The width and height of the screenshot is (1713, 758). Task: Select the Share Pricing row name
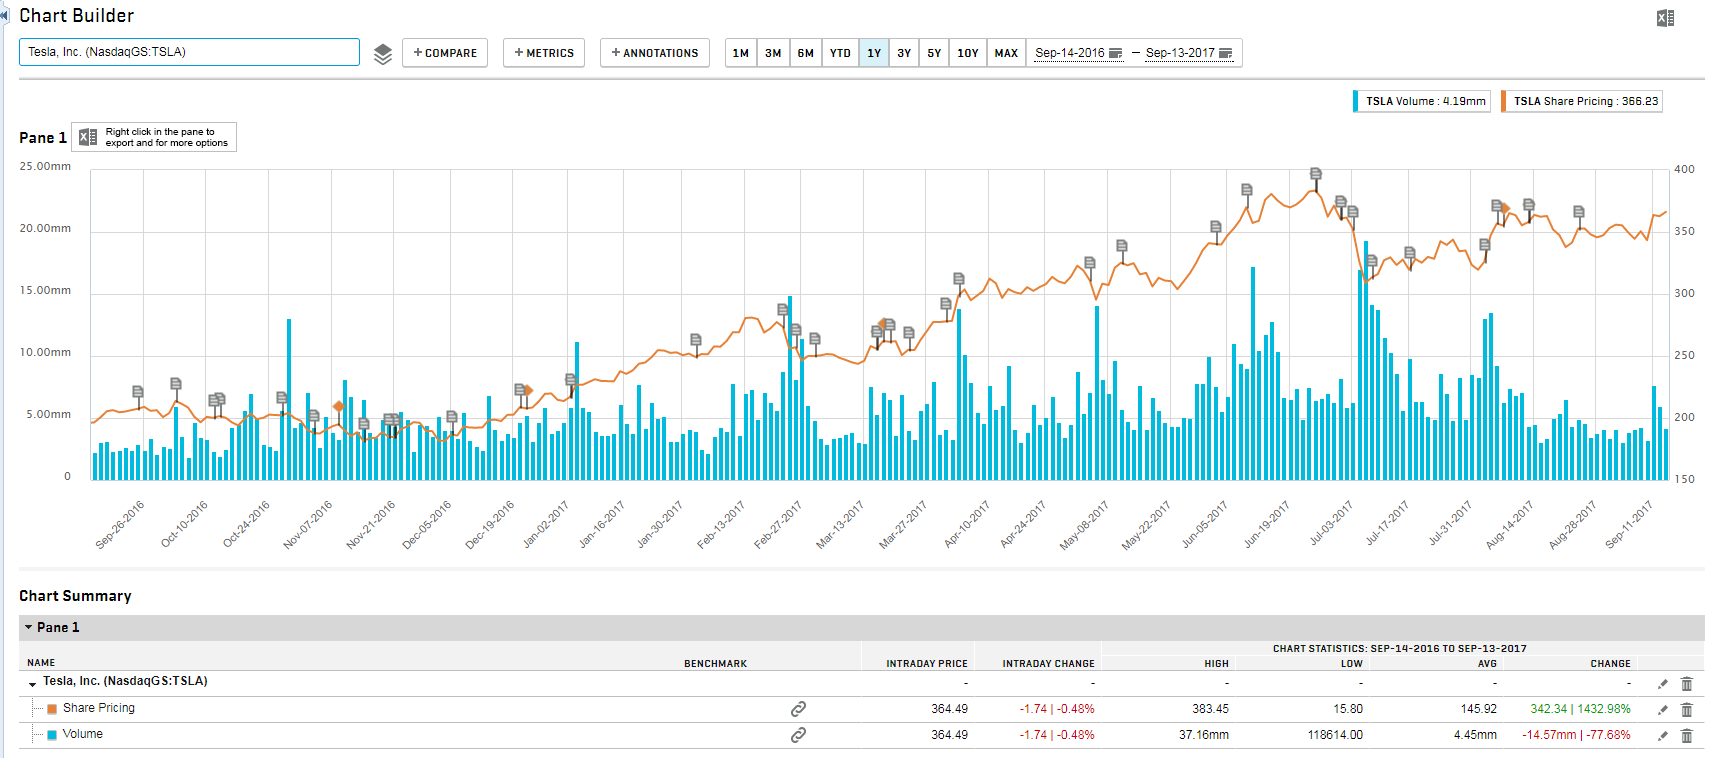(x=98, y=708)
